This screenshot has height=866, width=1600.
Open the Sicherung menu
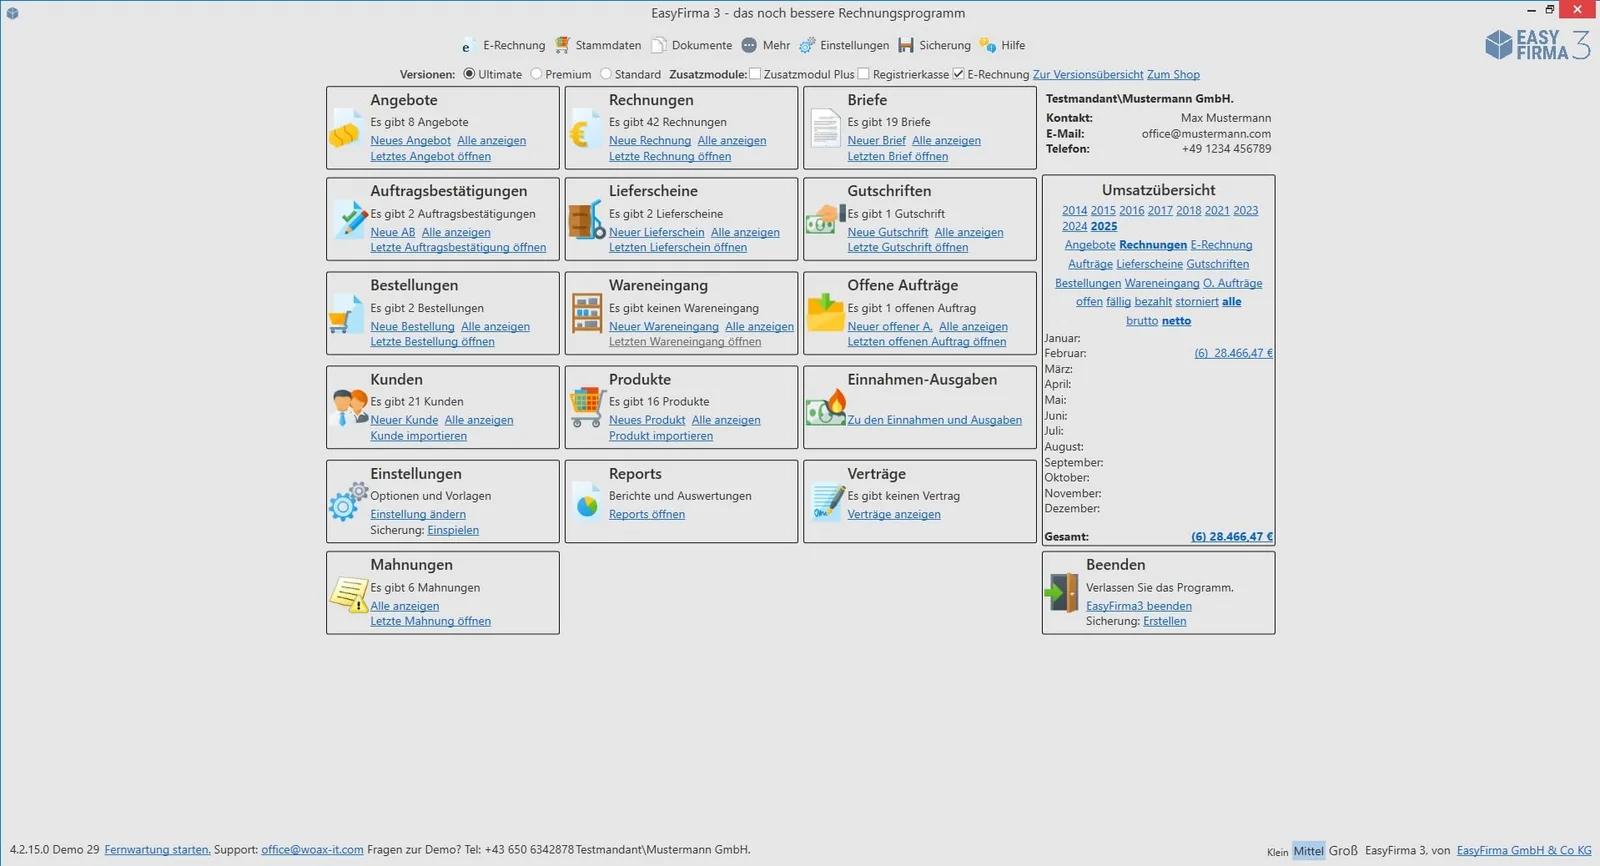pos(945,45)
